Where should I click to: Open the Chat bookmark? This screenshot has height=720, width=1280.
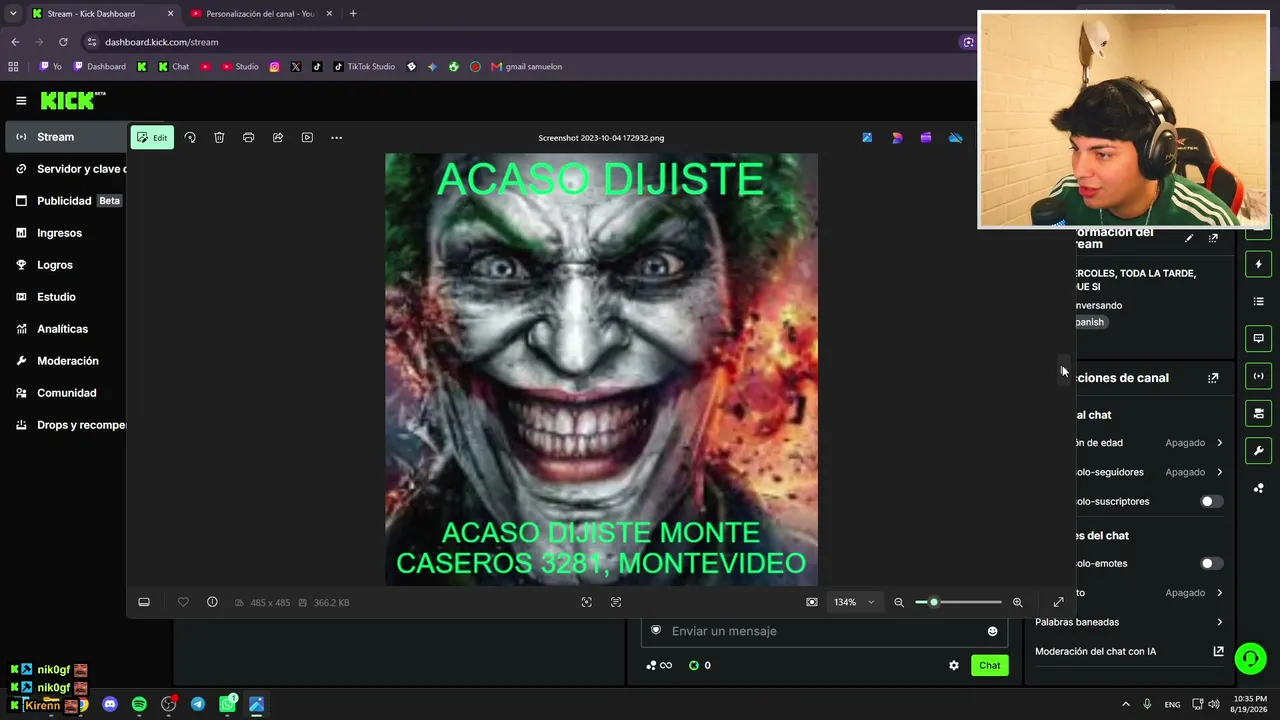click(174, 67)
